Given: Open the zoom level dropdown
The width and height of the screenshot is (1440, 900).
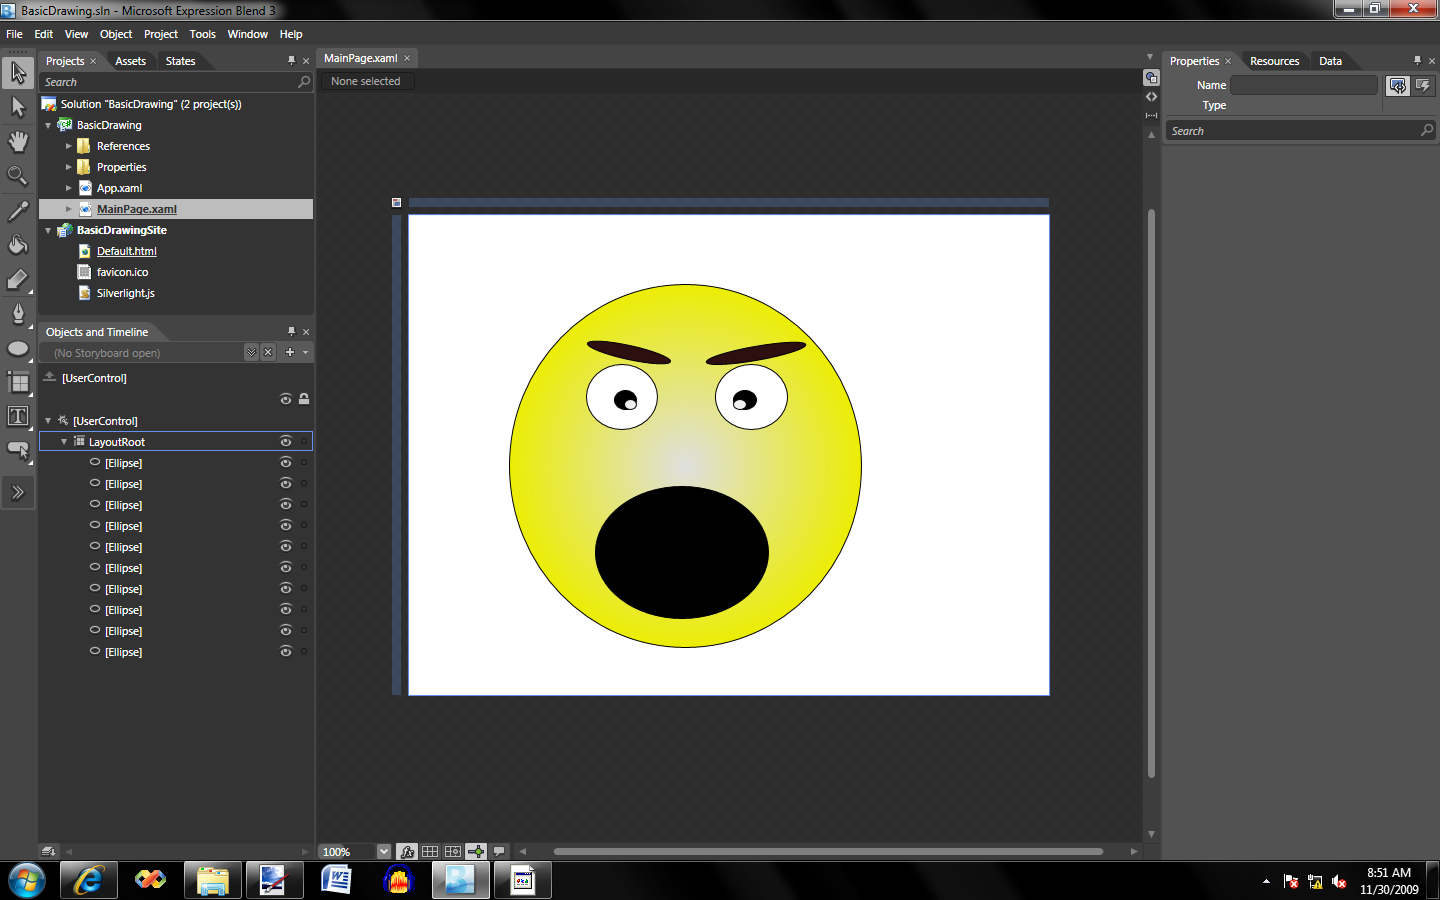Looking at the screenshot, I should pyautogui.click(x=383, y=852).
